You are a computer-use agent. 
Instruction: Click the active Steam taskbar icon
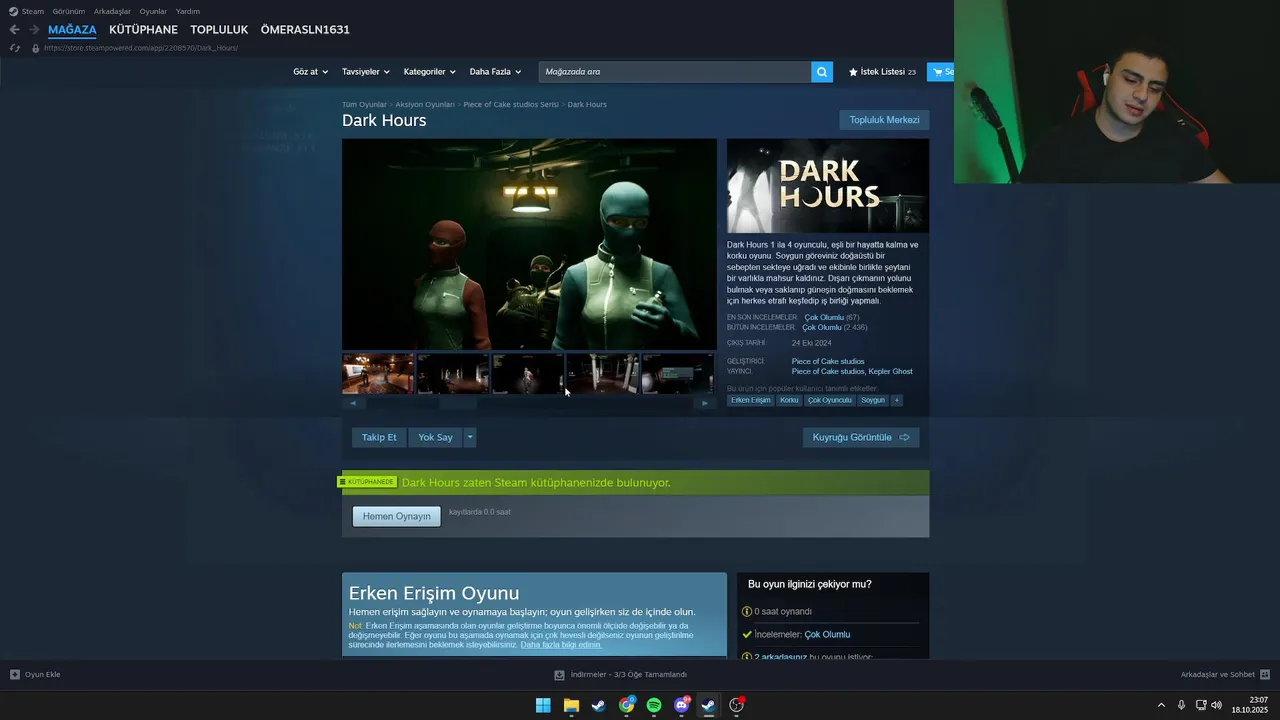708,705
